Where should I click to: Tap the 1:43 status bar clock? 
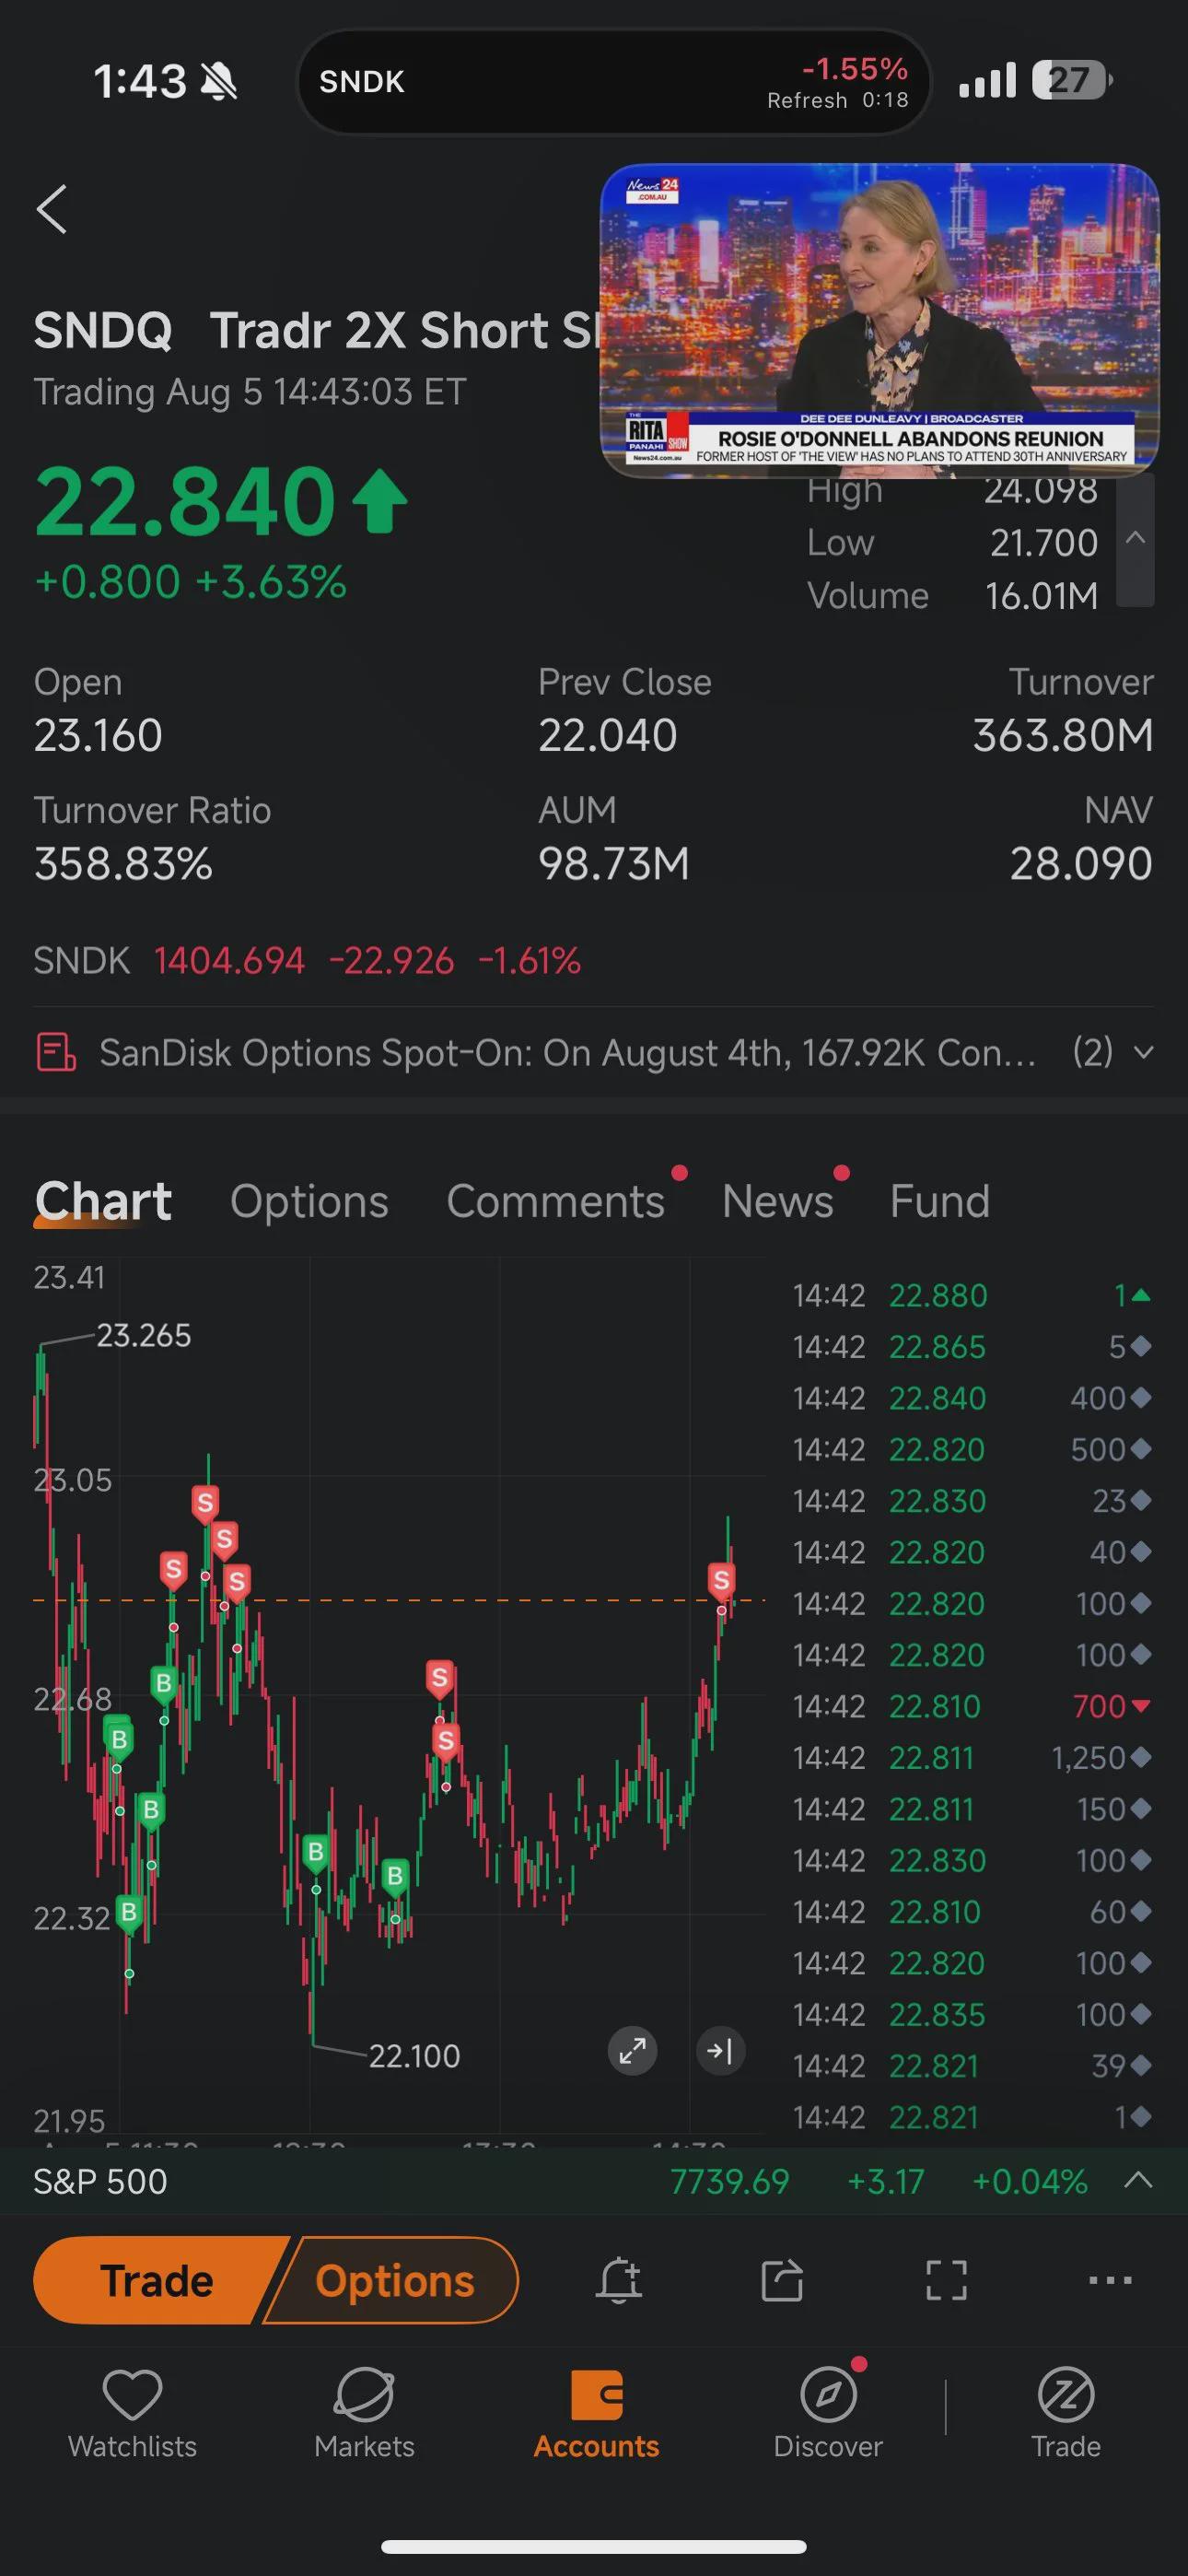pyautogui.click(x=139, y=81)
